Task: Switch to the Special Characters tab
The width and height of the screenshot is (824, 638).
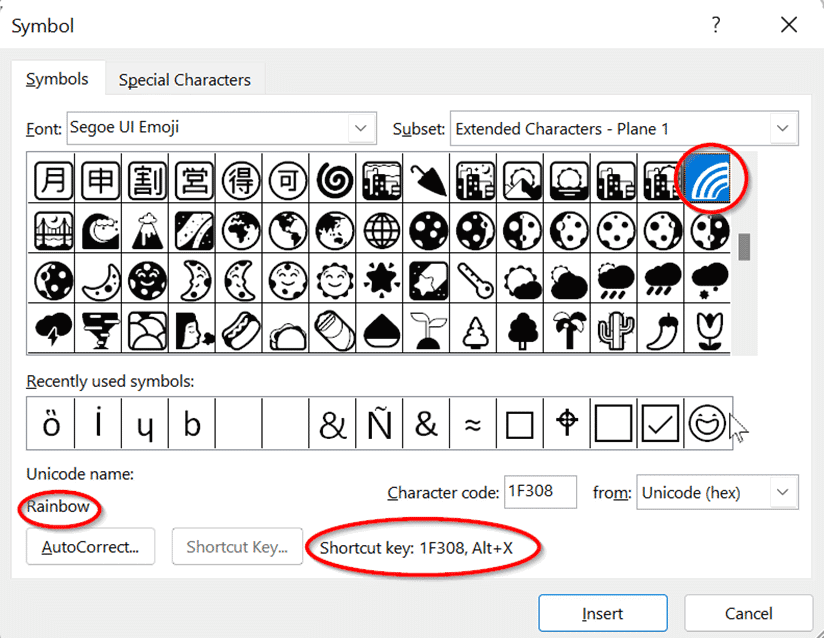Action: point(184,80)
